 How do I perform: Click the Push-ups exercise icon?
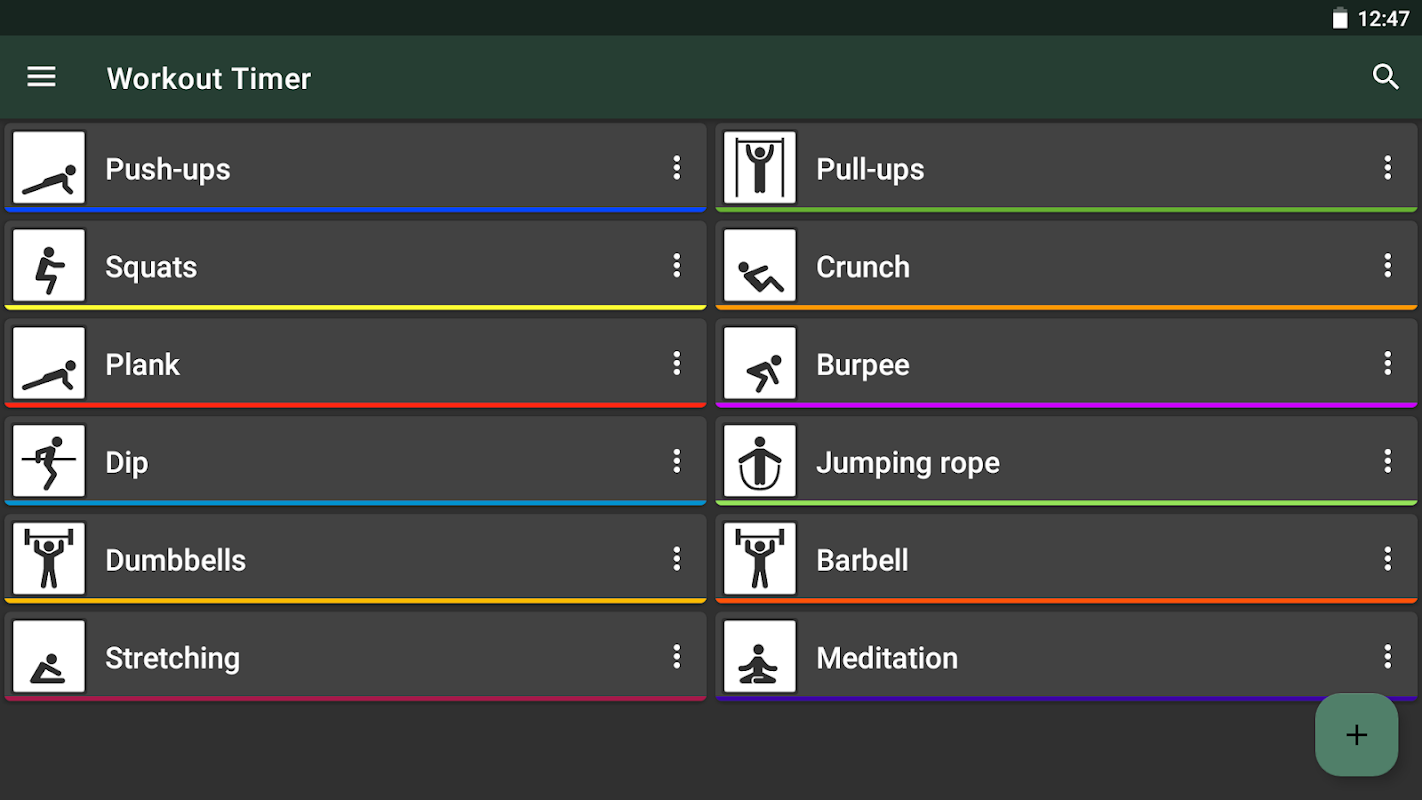(x=49, y=168)
